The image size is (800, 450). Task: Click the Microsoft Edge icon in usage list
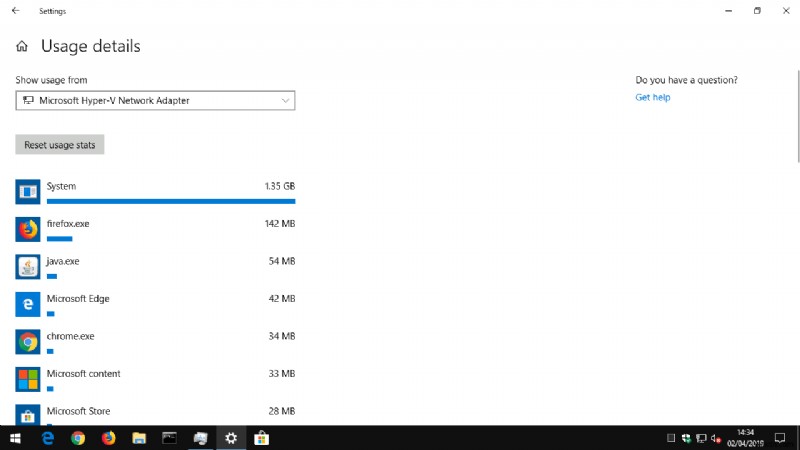click(28, 304)
